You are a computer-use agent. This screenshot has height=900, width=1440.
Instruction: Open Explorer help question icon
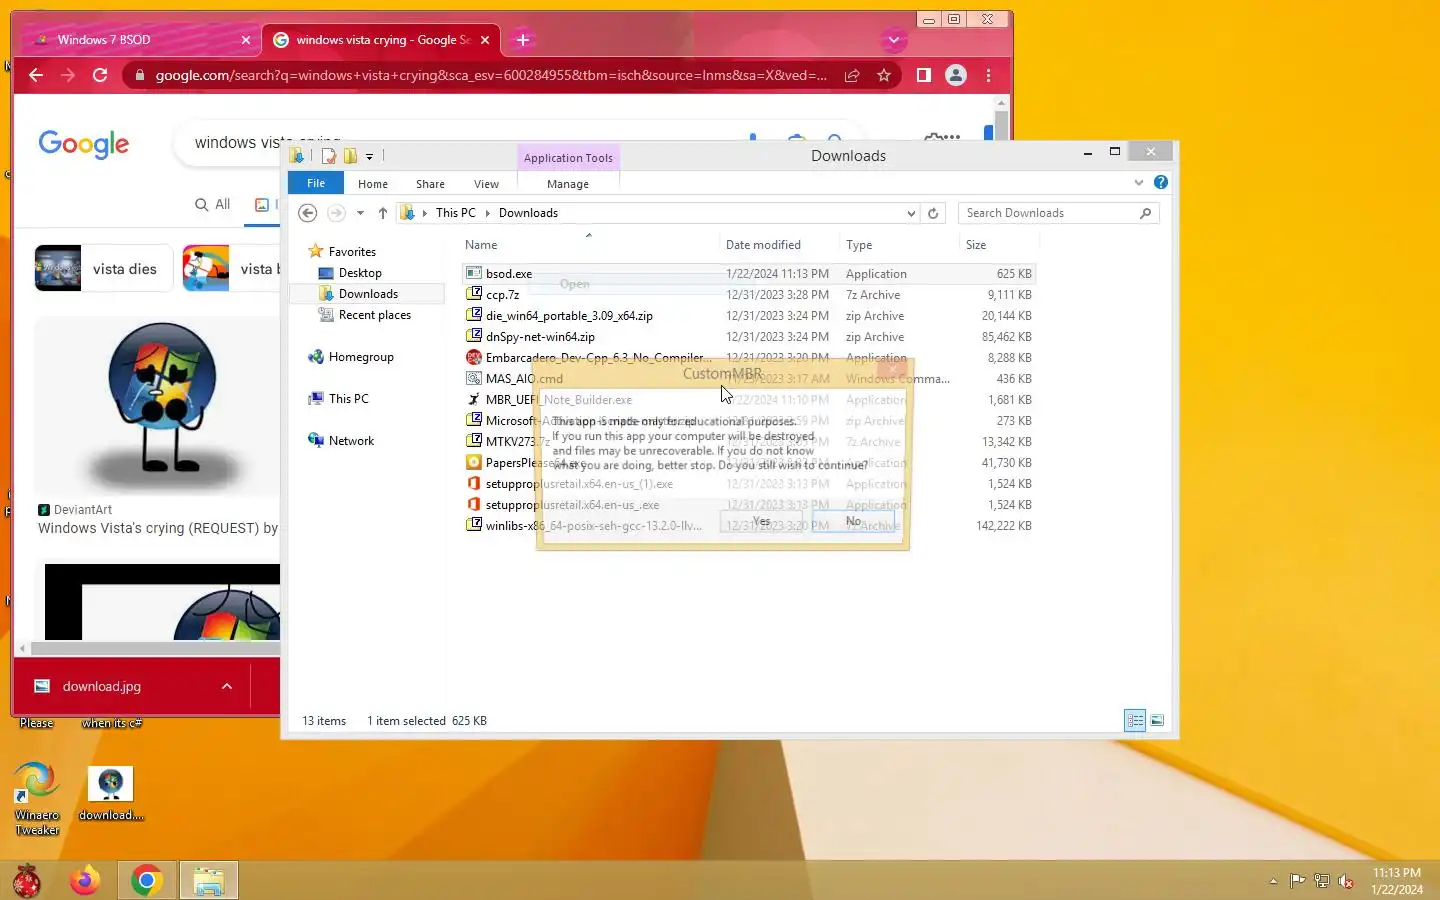1160,182
